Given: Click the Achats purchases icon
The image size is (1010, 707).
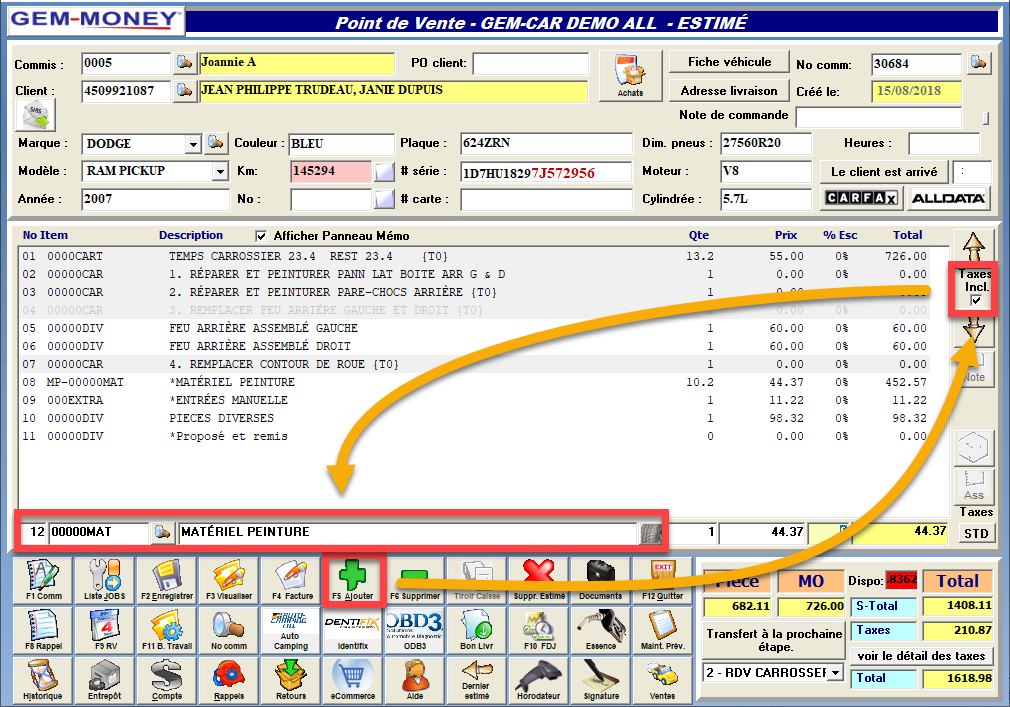Looking at the screenshot, I should [630, 76].
